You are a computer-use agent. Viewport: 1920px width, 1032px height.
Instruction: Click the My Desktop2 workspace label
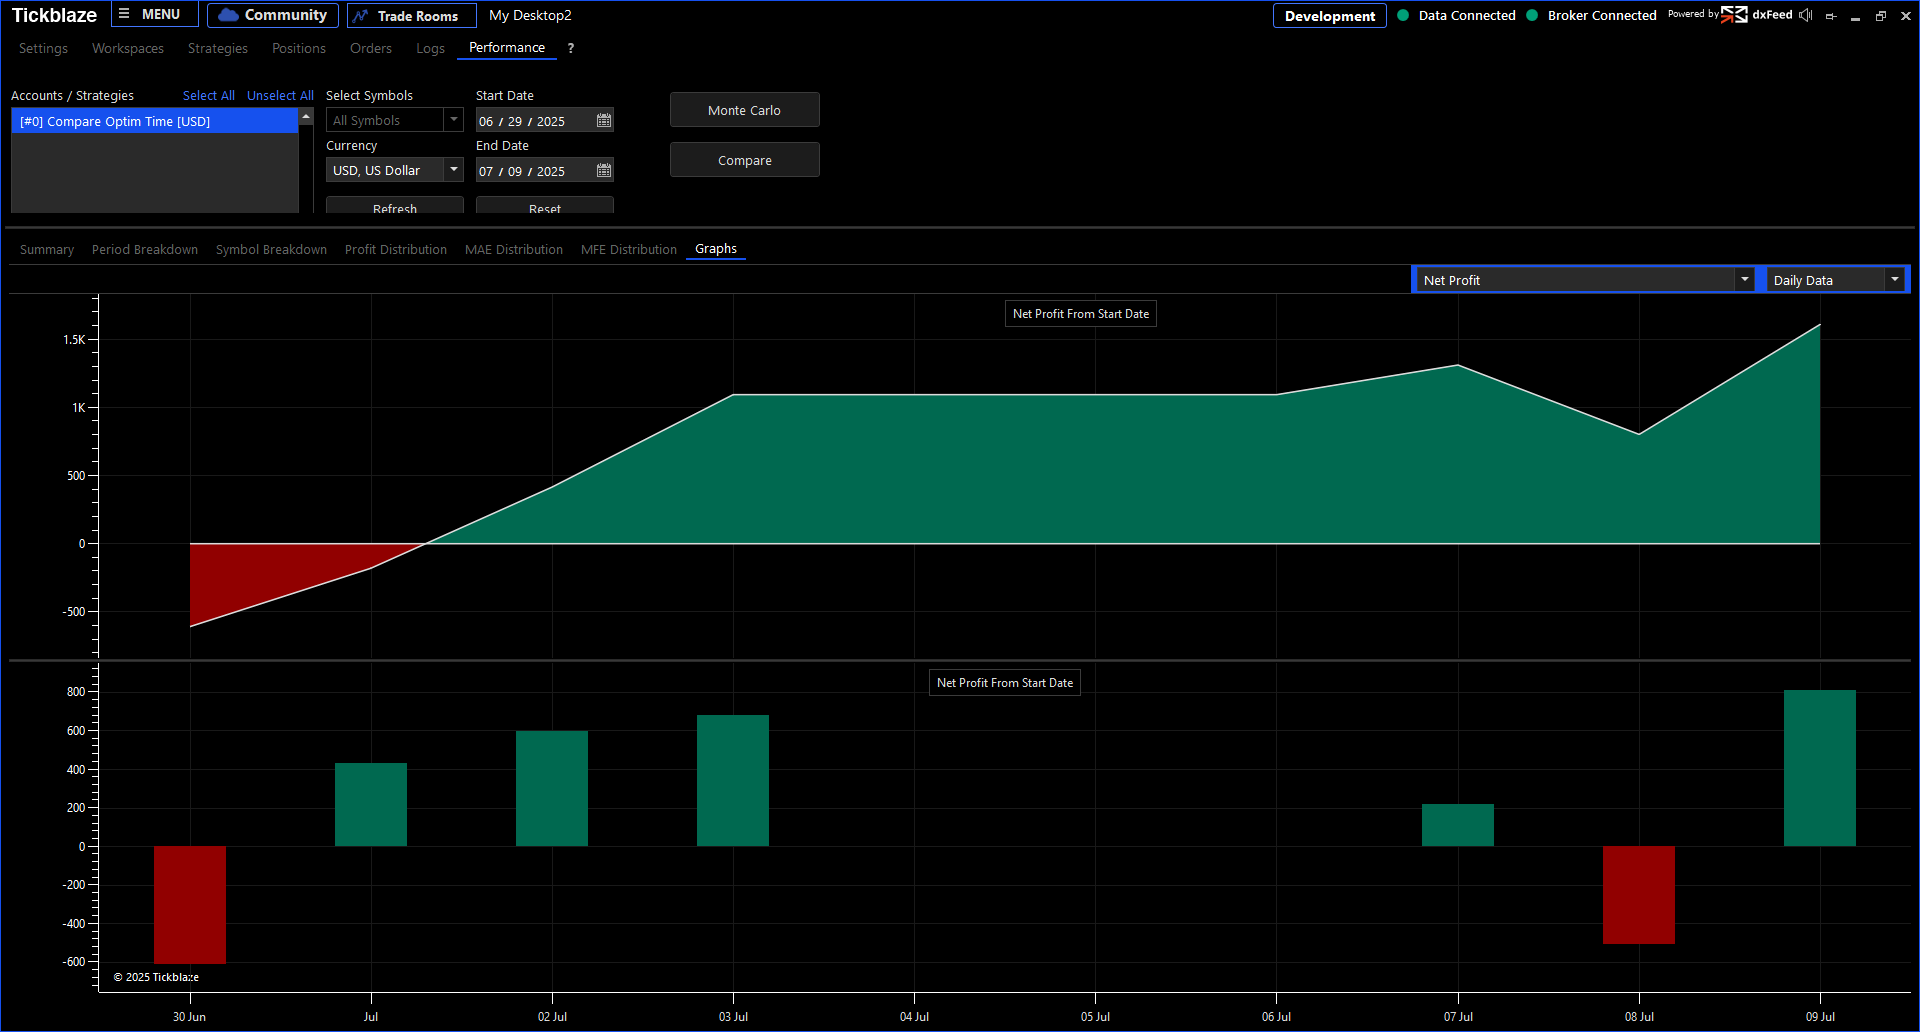point(530,16)
